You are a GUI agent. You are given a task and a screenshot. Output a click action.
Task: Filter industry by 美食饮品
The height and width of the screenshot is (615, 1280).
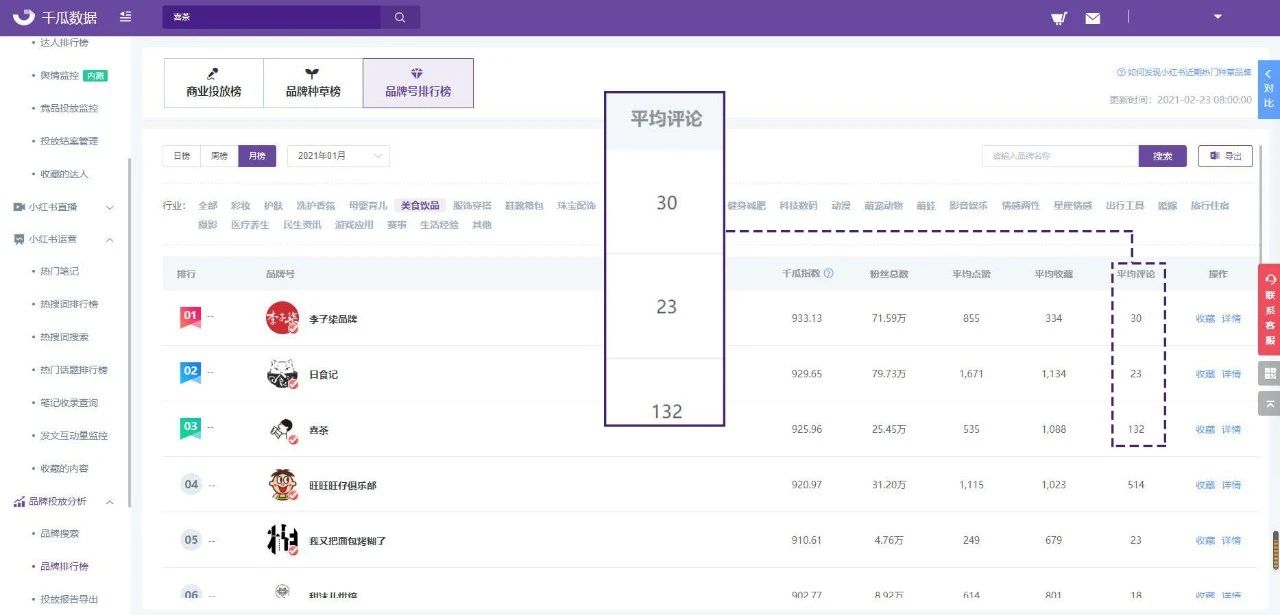420,206
